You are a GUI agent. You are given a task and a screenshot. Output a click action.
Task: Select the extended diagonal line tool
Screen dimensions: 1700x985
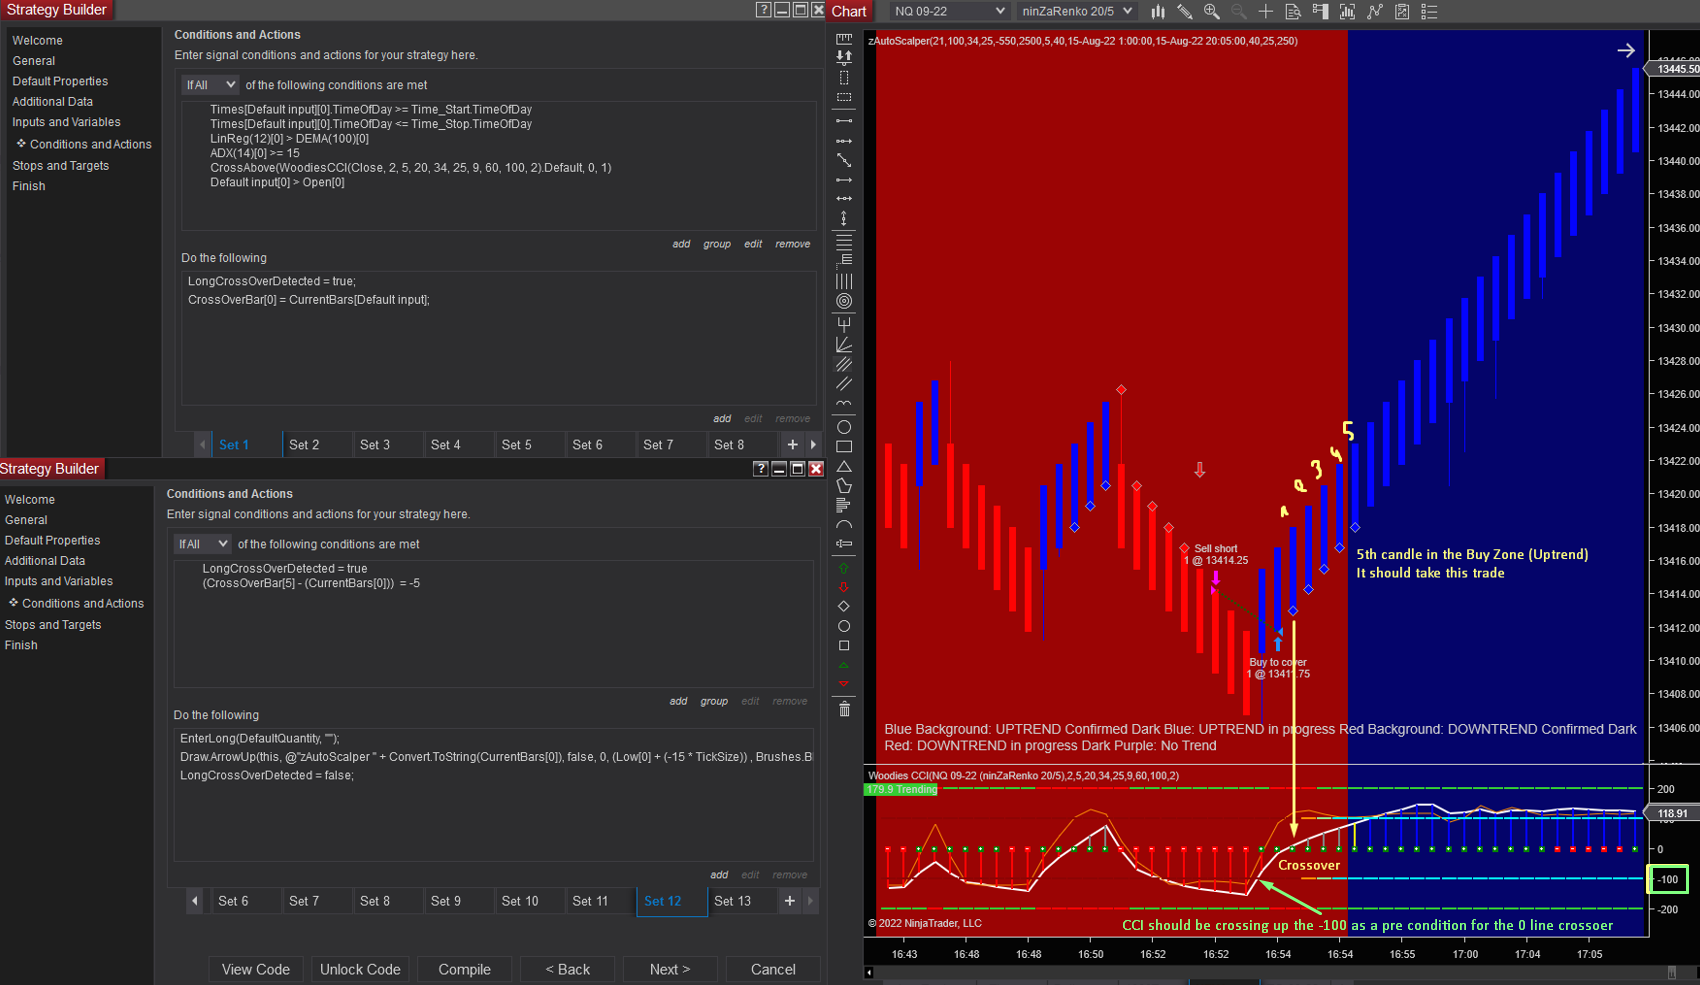[x=844, y=160]
